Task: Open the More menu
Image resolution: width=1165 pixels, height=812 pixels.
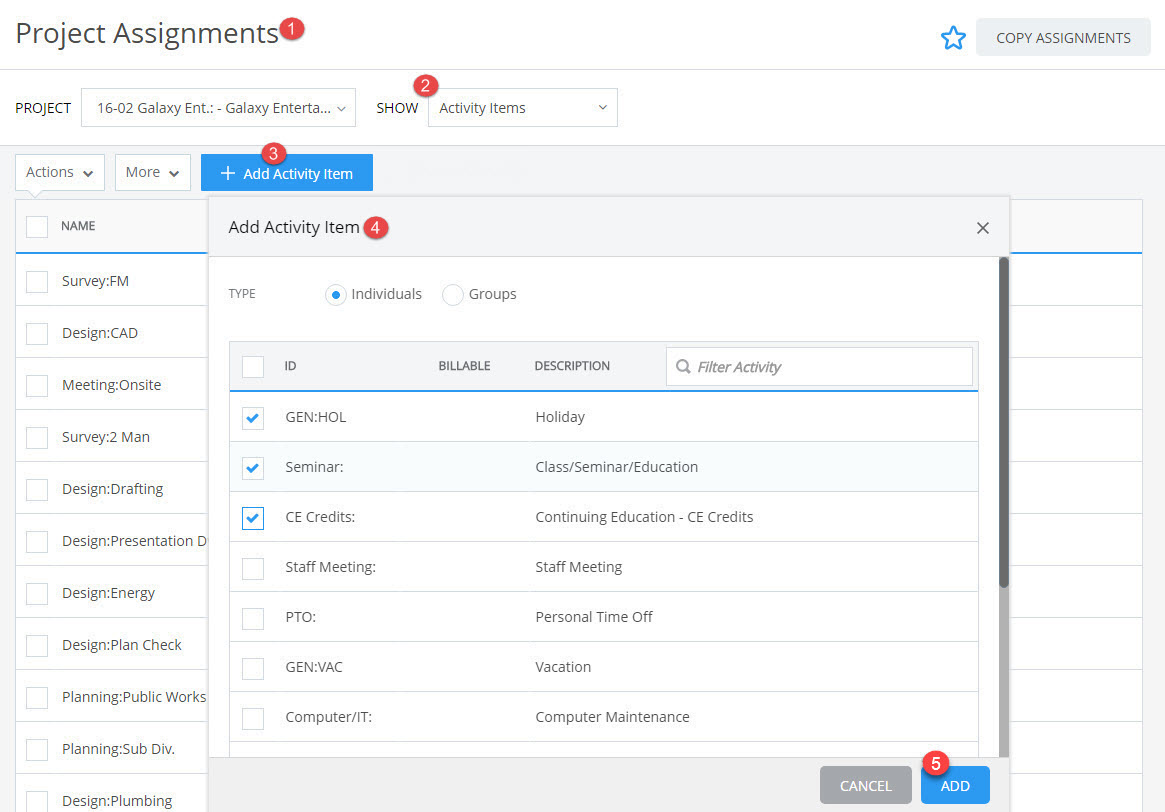Action: coord(152,172)
